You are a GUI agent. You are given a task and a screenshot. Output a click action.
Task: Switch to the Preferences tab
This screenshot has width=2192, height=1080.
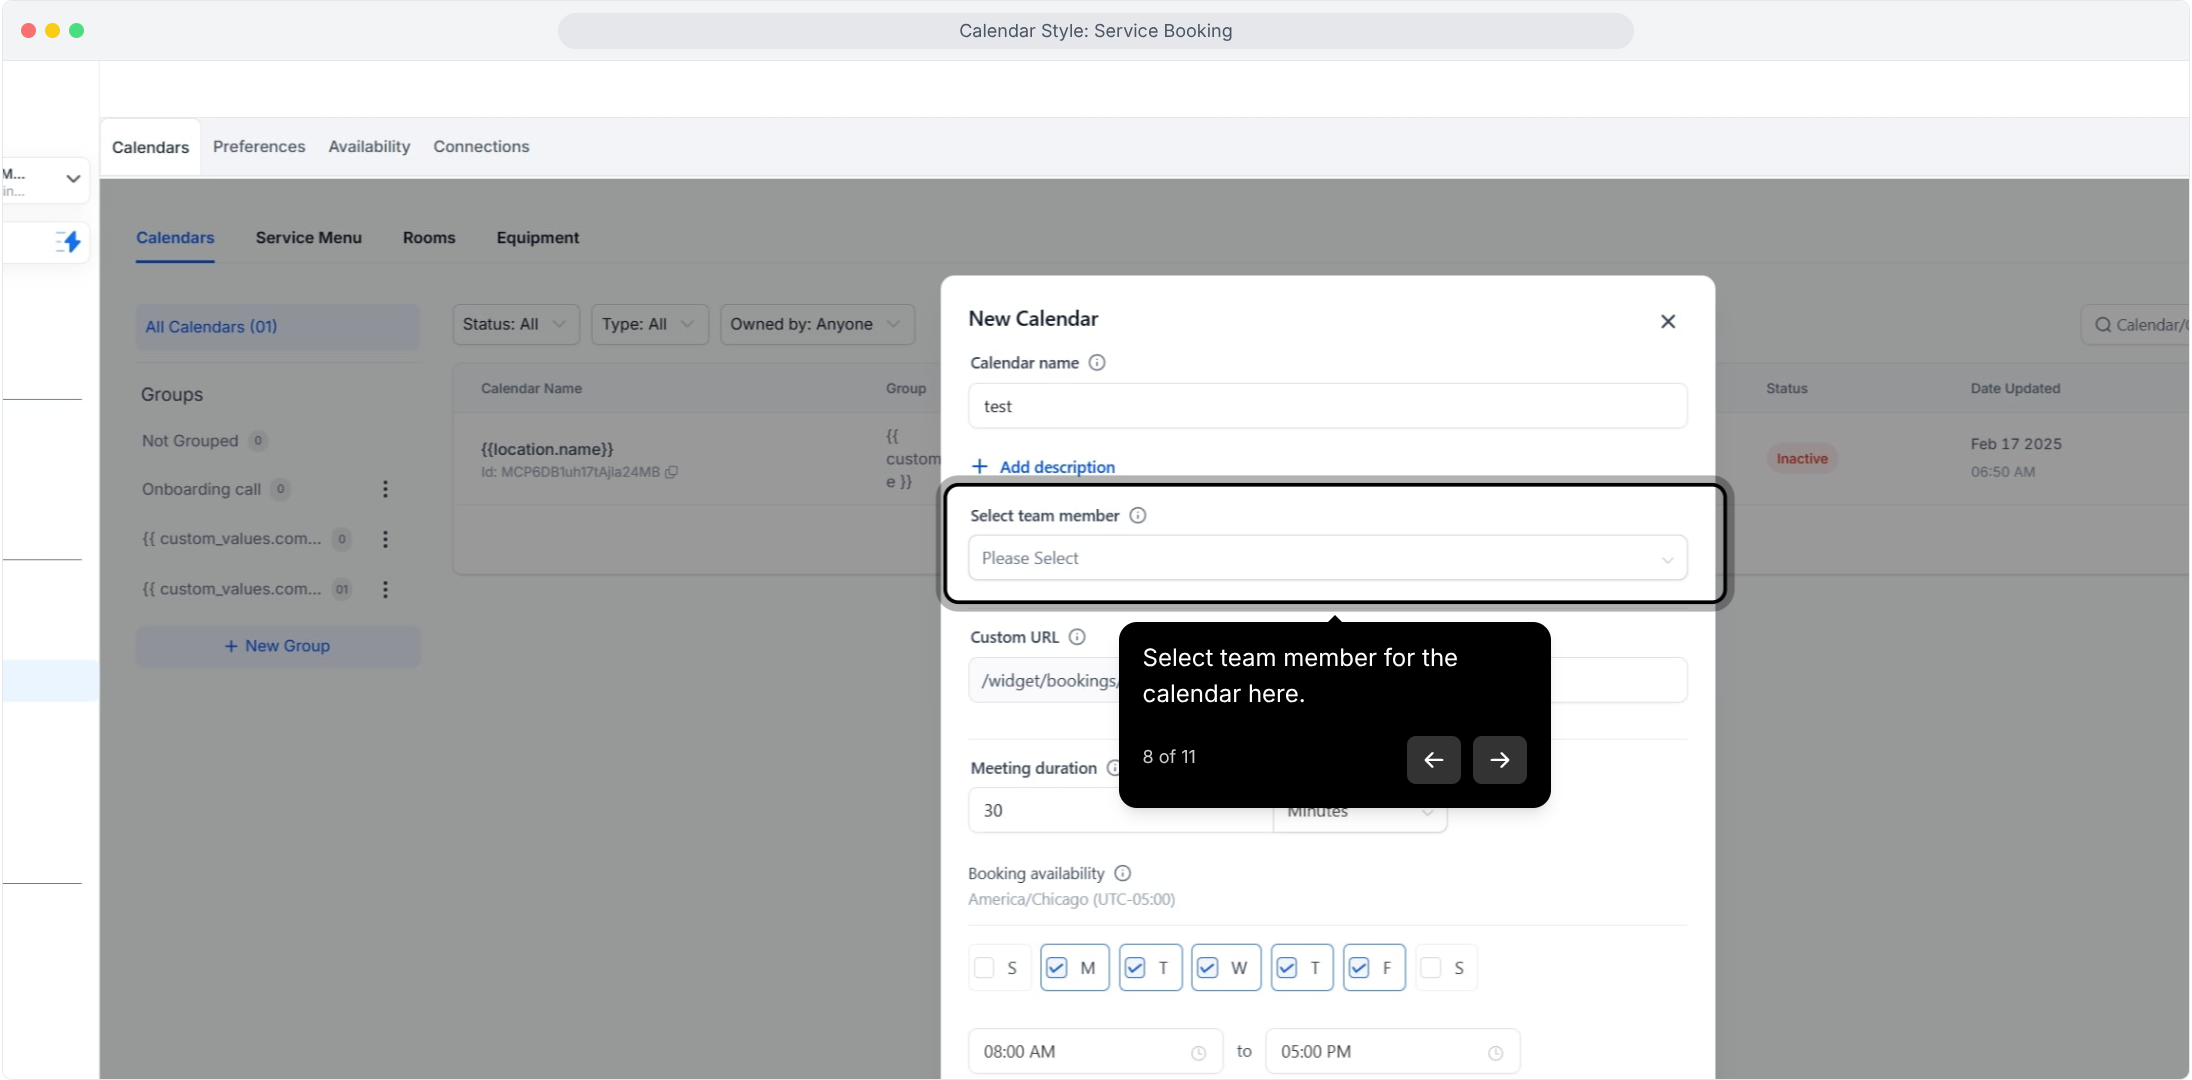point(259,147)
